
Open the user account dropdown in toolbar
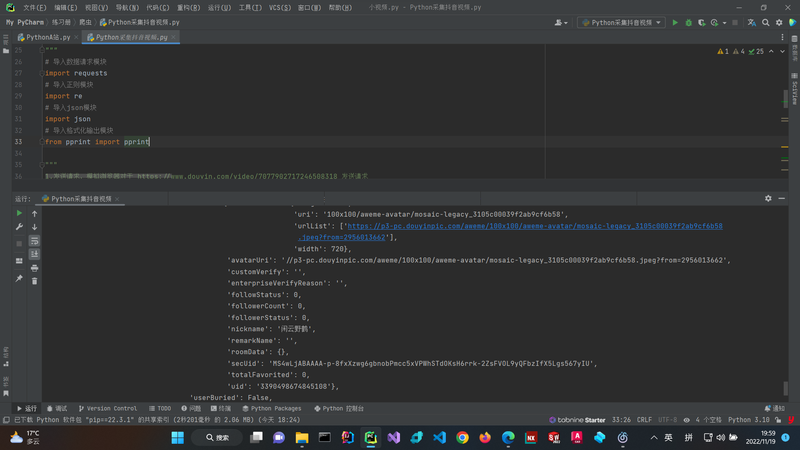(561, 22)
